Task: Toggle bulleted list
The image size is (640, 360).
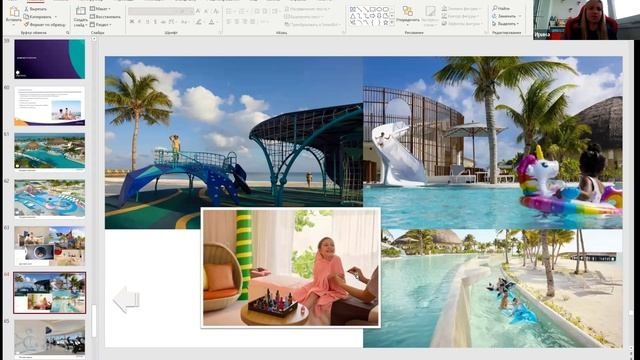Action: [x=230, y=11]
